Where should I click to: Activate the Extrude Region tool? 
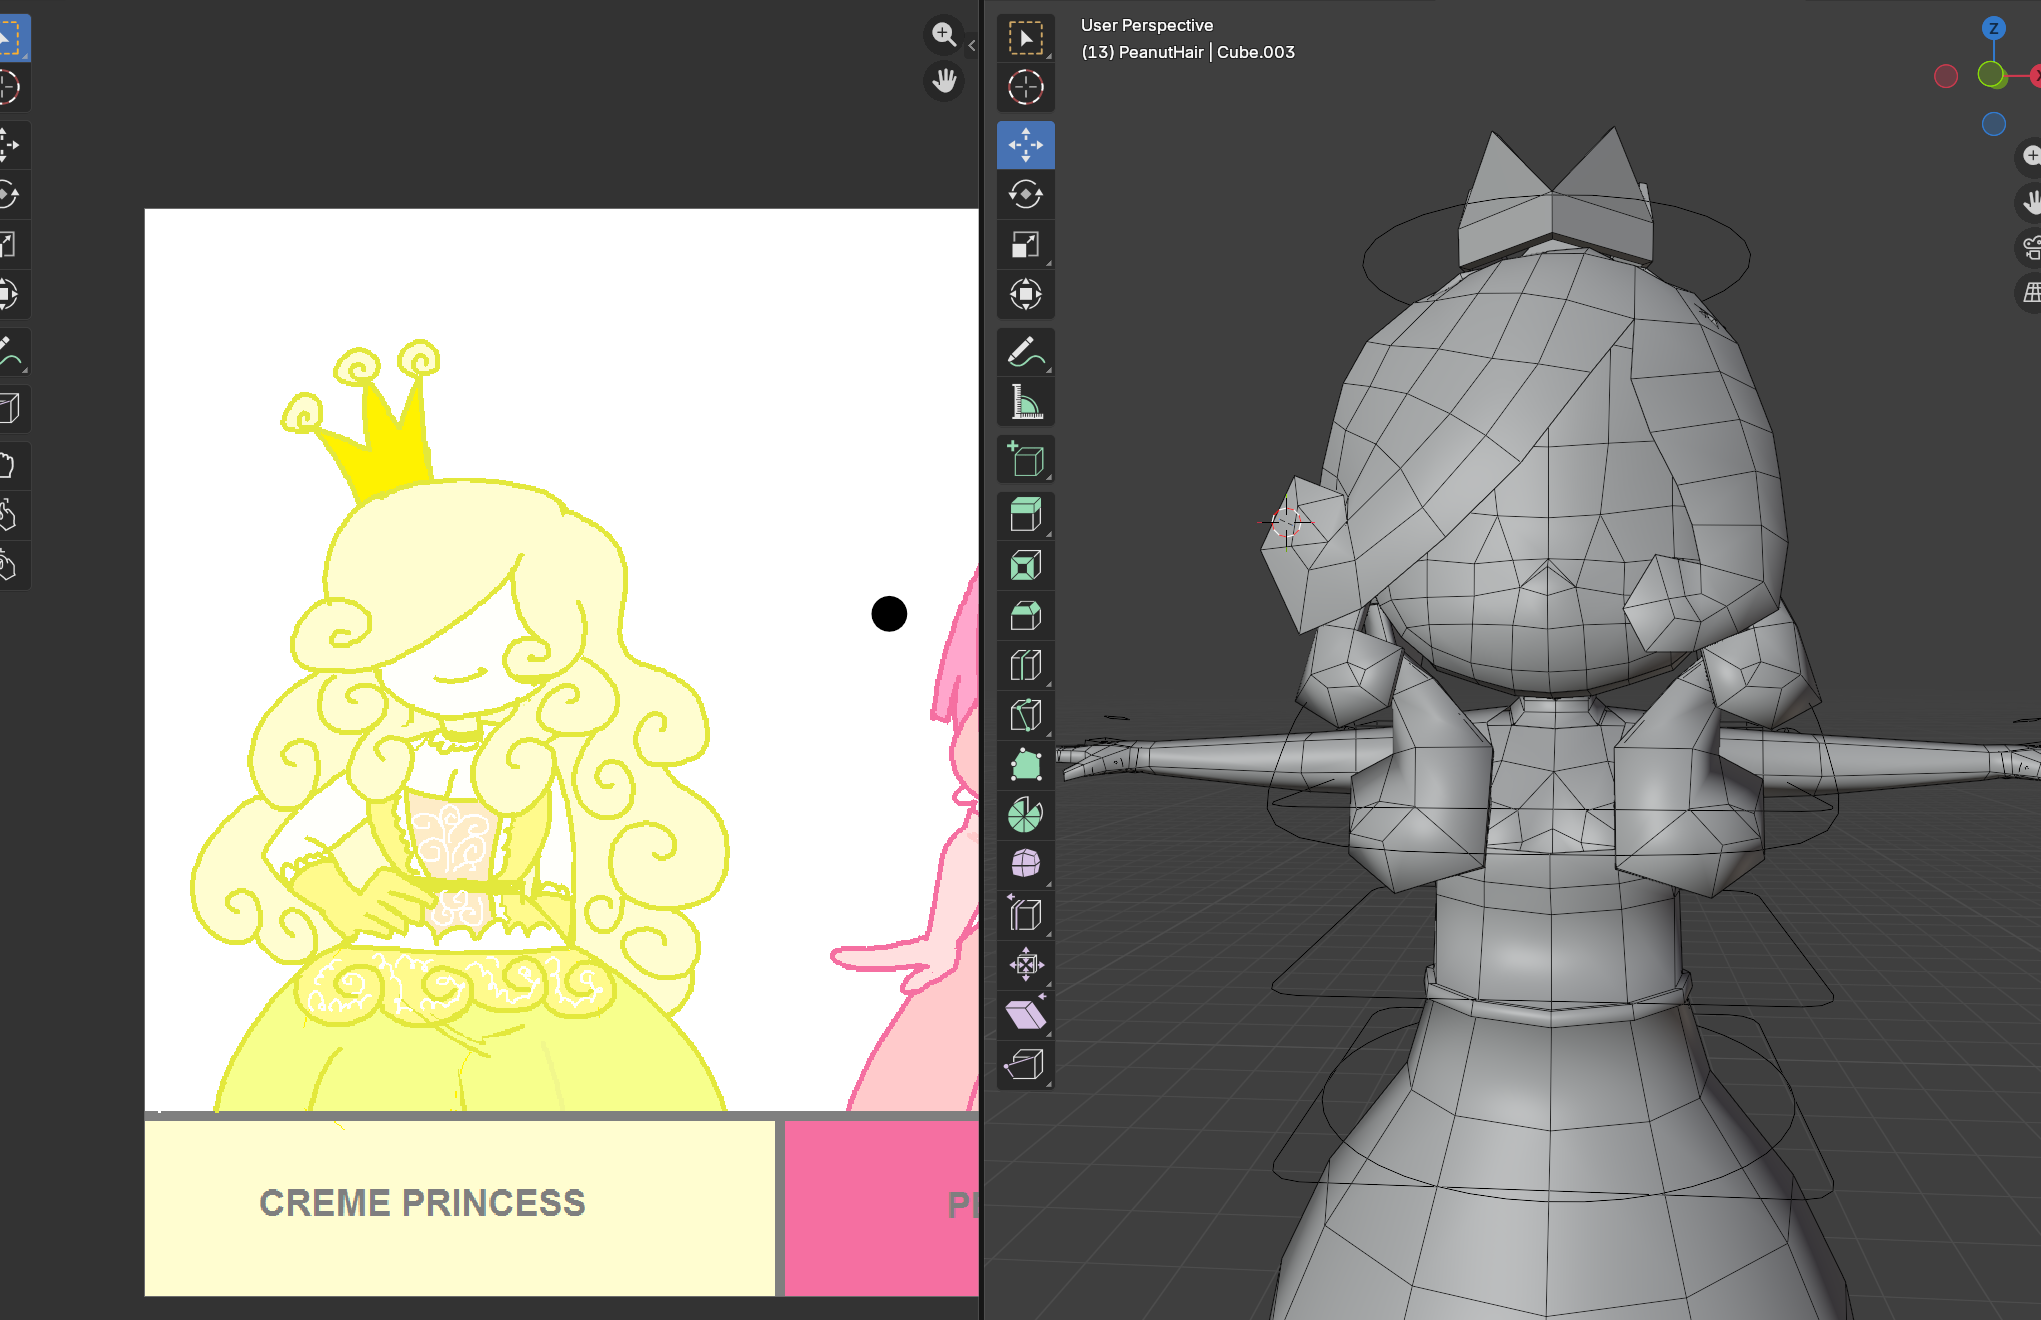1025,516
